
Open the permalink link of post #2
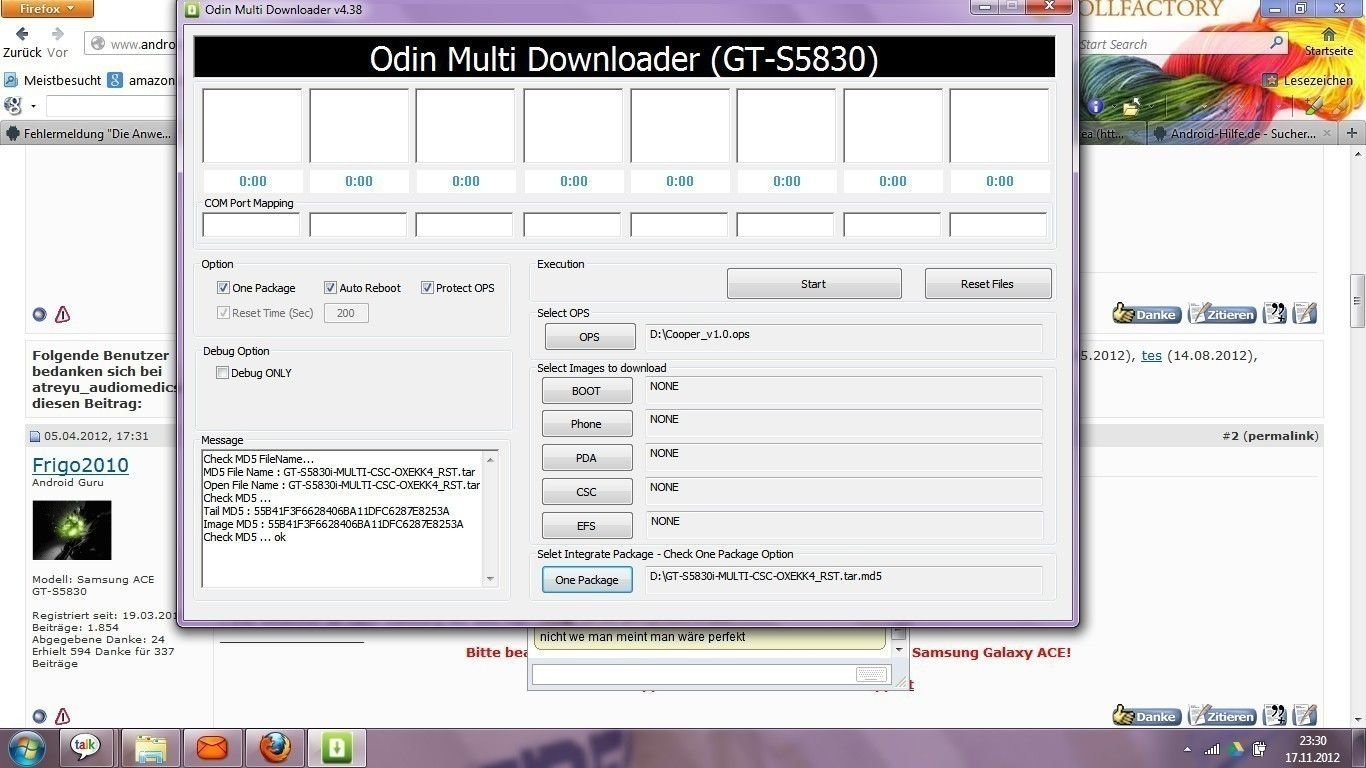pyautogui.click(x=1281, y=436)
